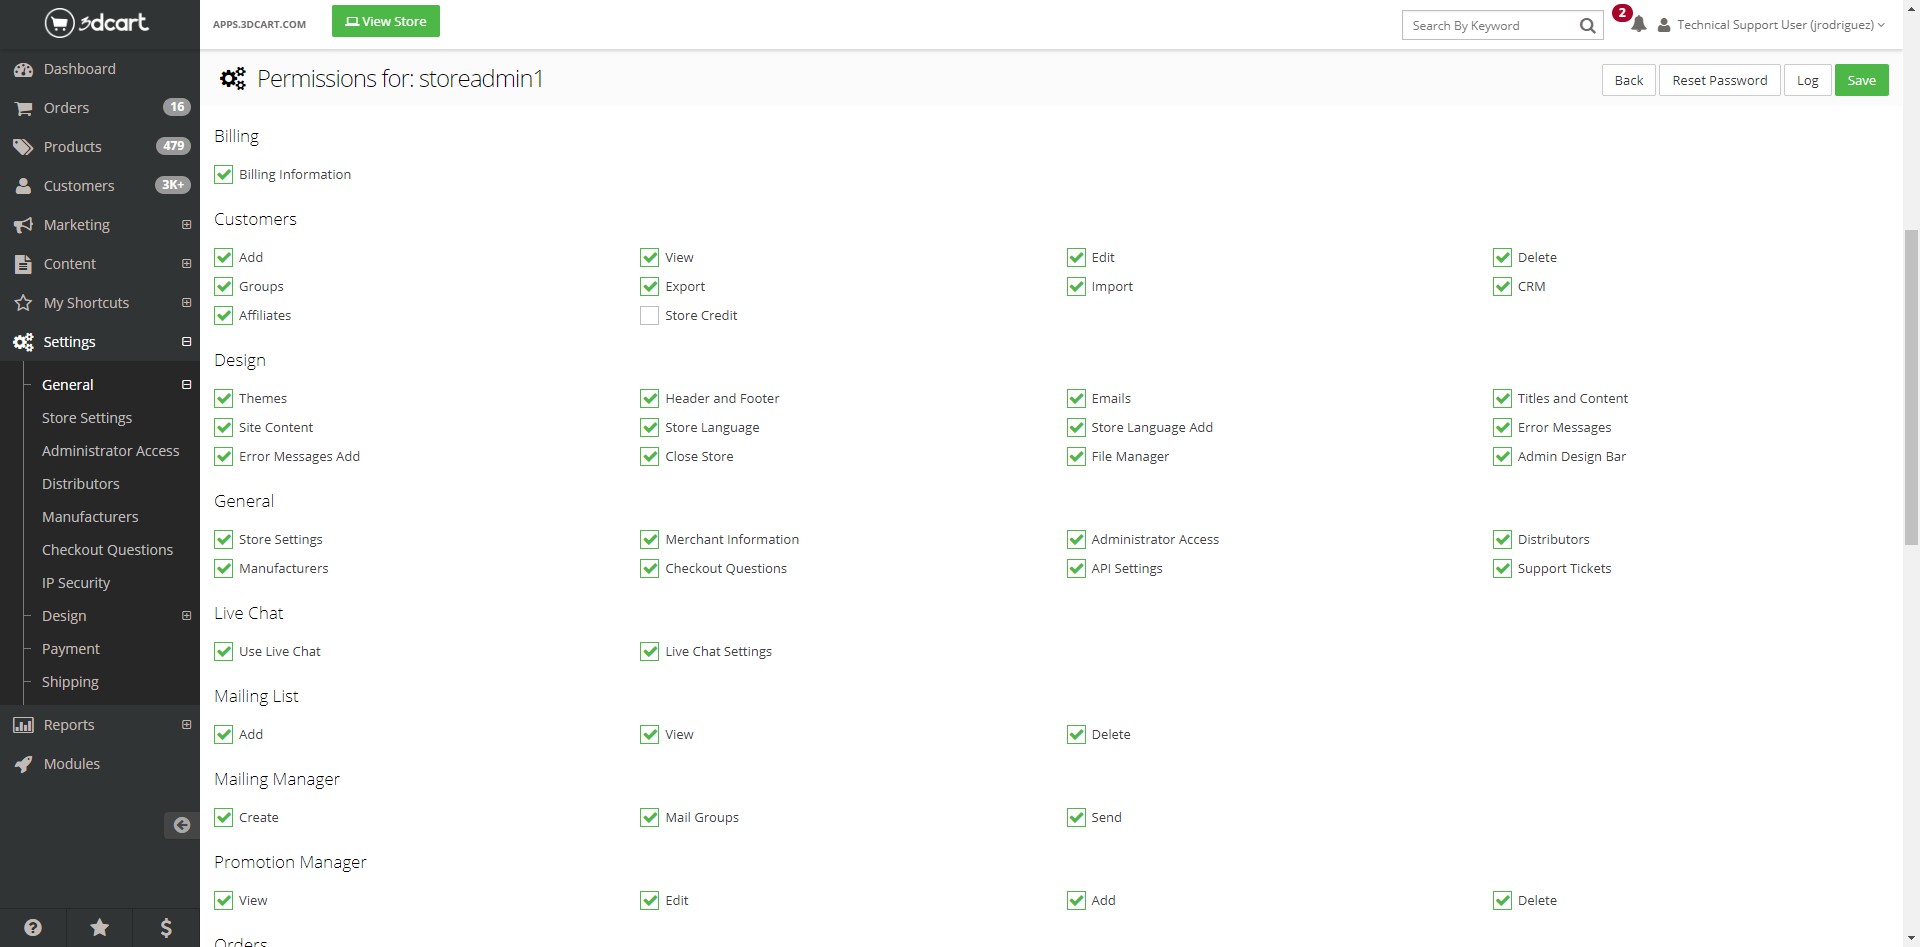Open Orders in the sidebar
1920x947 pixels.
66,108
